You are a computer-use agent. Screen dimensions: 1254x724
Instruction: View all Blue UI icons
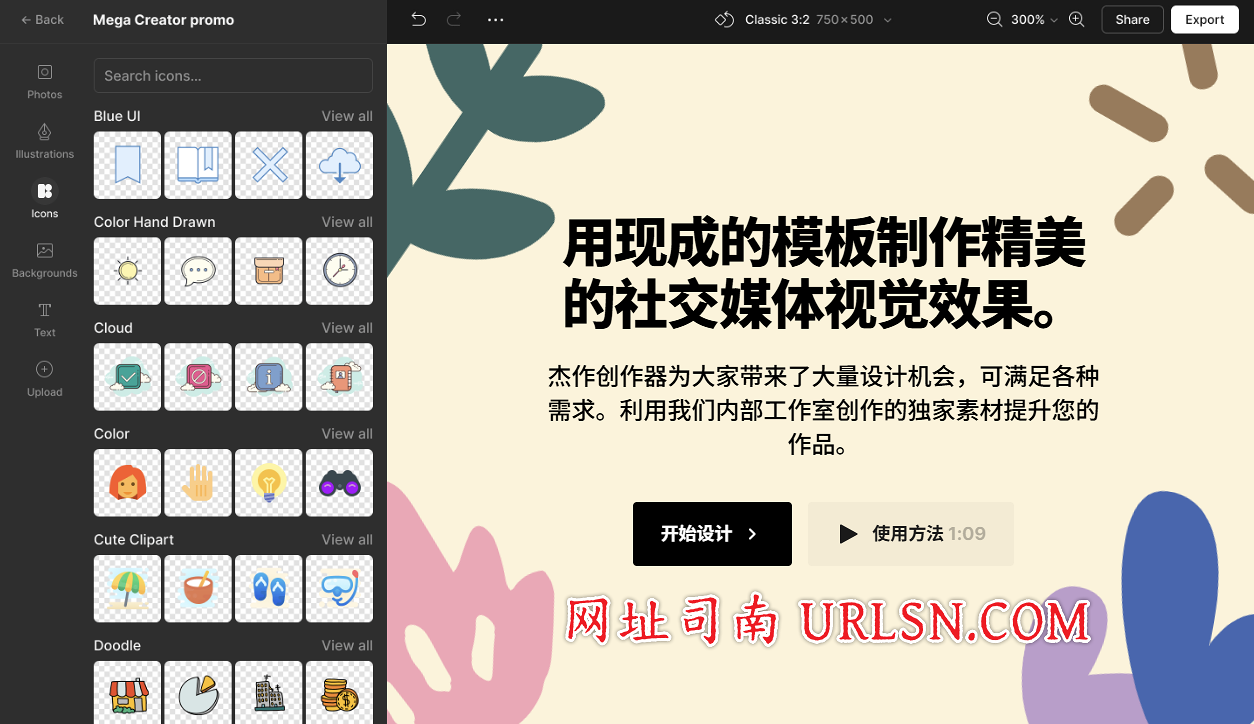[347, 115]
